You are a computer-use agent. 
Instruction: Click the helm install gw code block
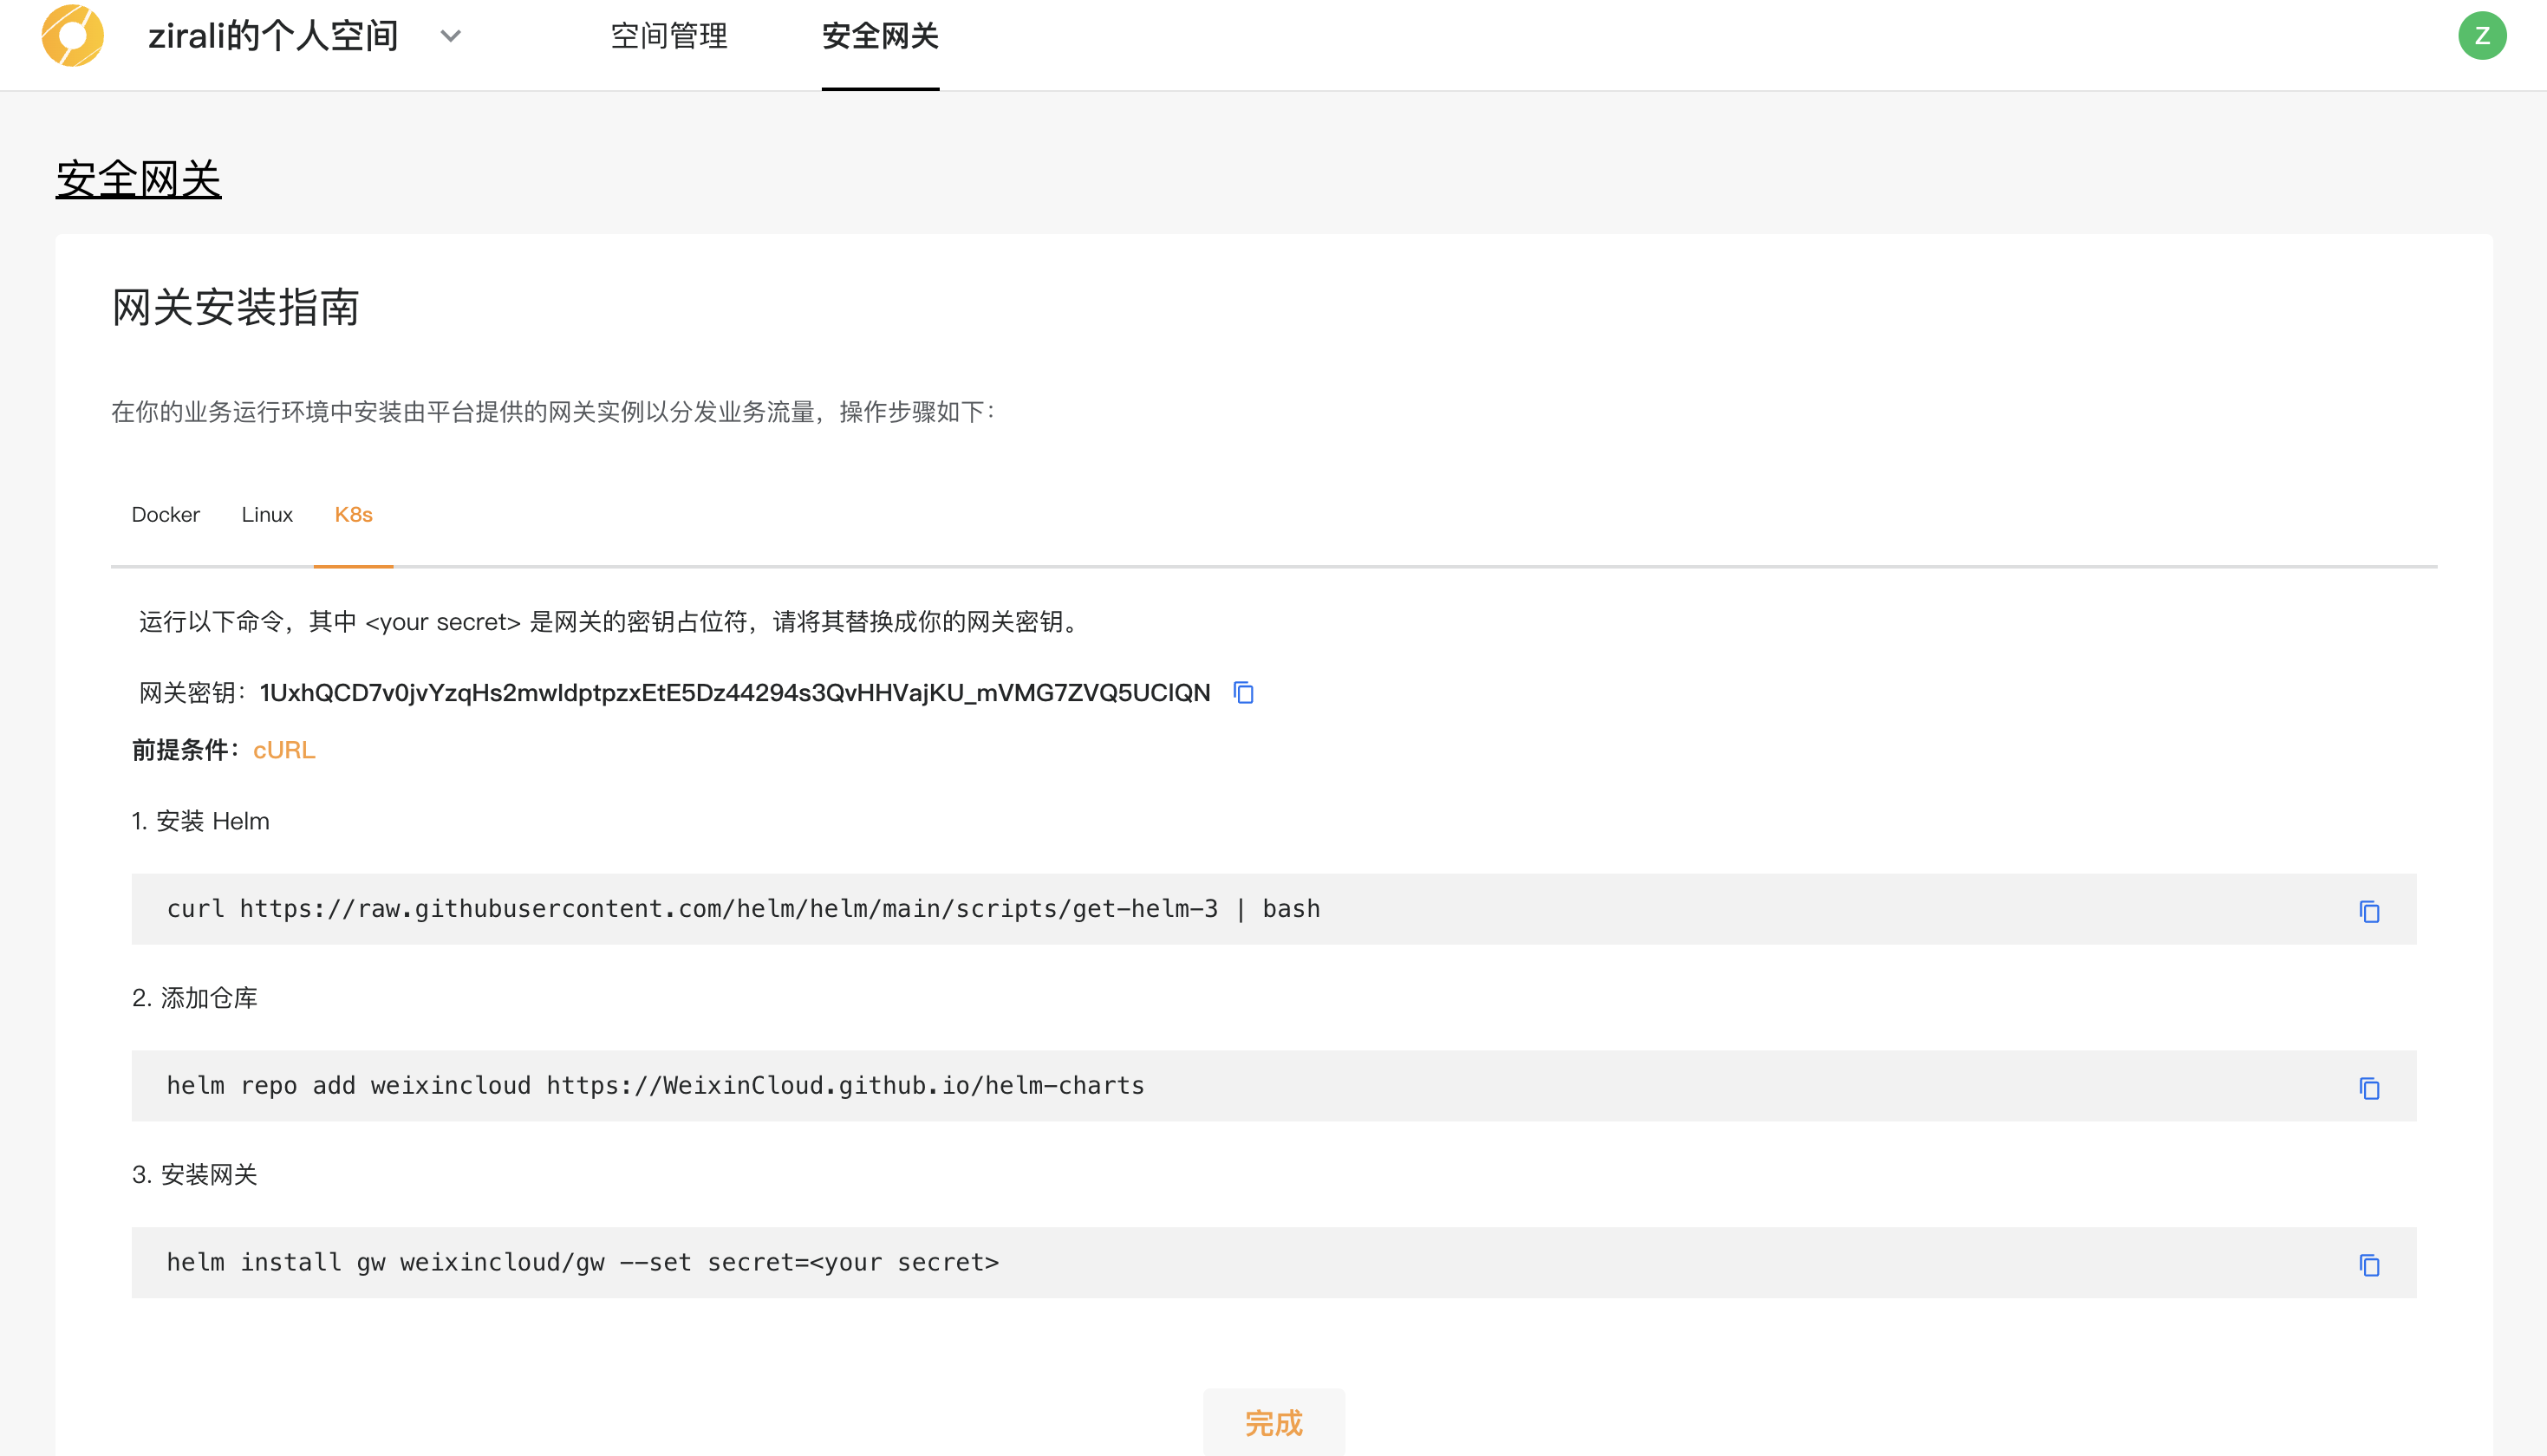pyautogui.click(x=583, y=1263)
